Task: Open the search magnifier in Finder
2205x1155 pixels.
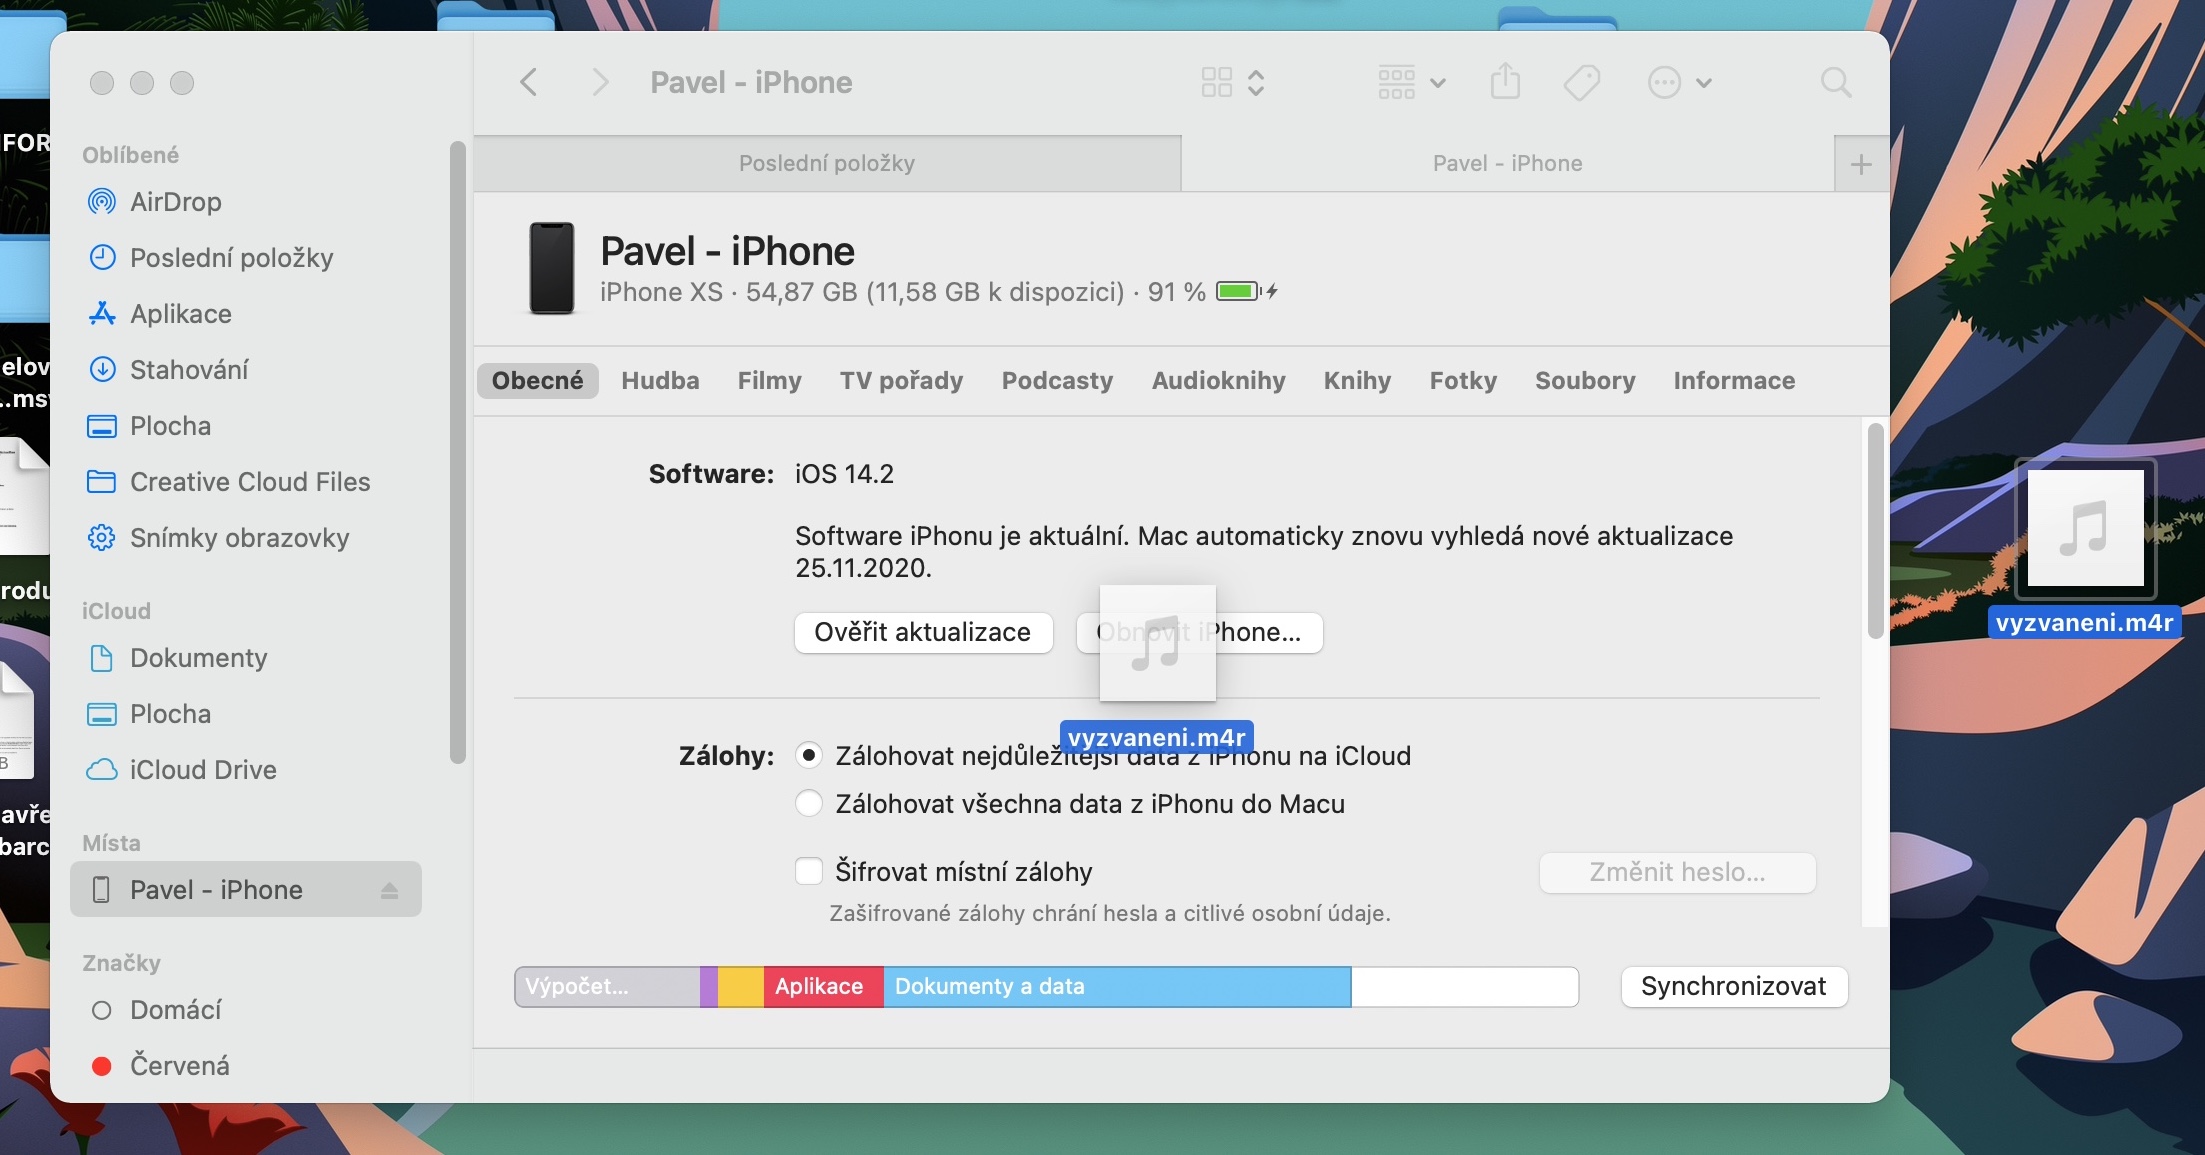Action: (1835, 82)
